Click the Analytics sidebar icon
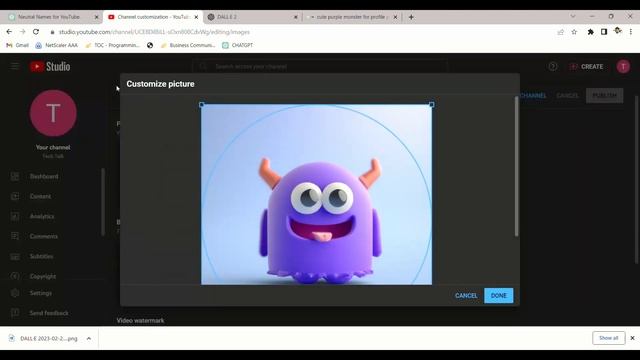640x360 pixels. (x=15, y=216)
